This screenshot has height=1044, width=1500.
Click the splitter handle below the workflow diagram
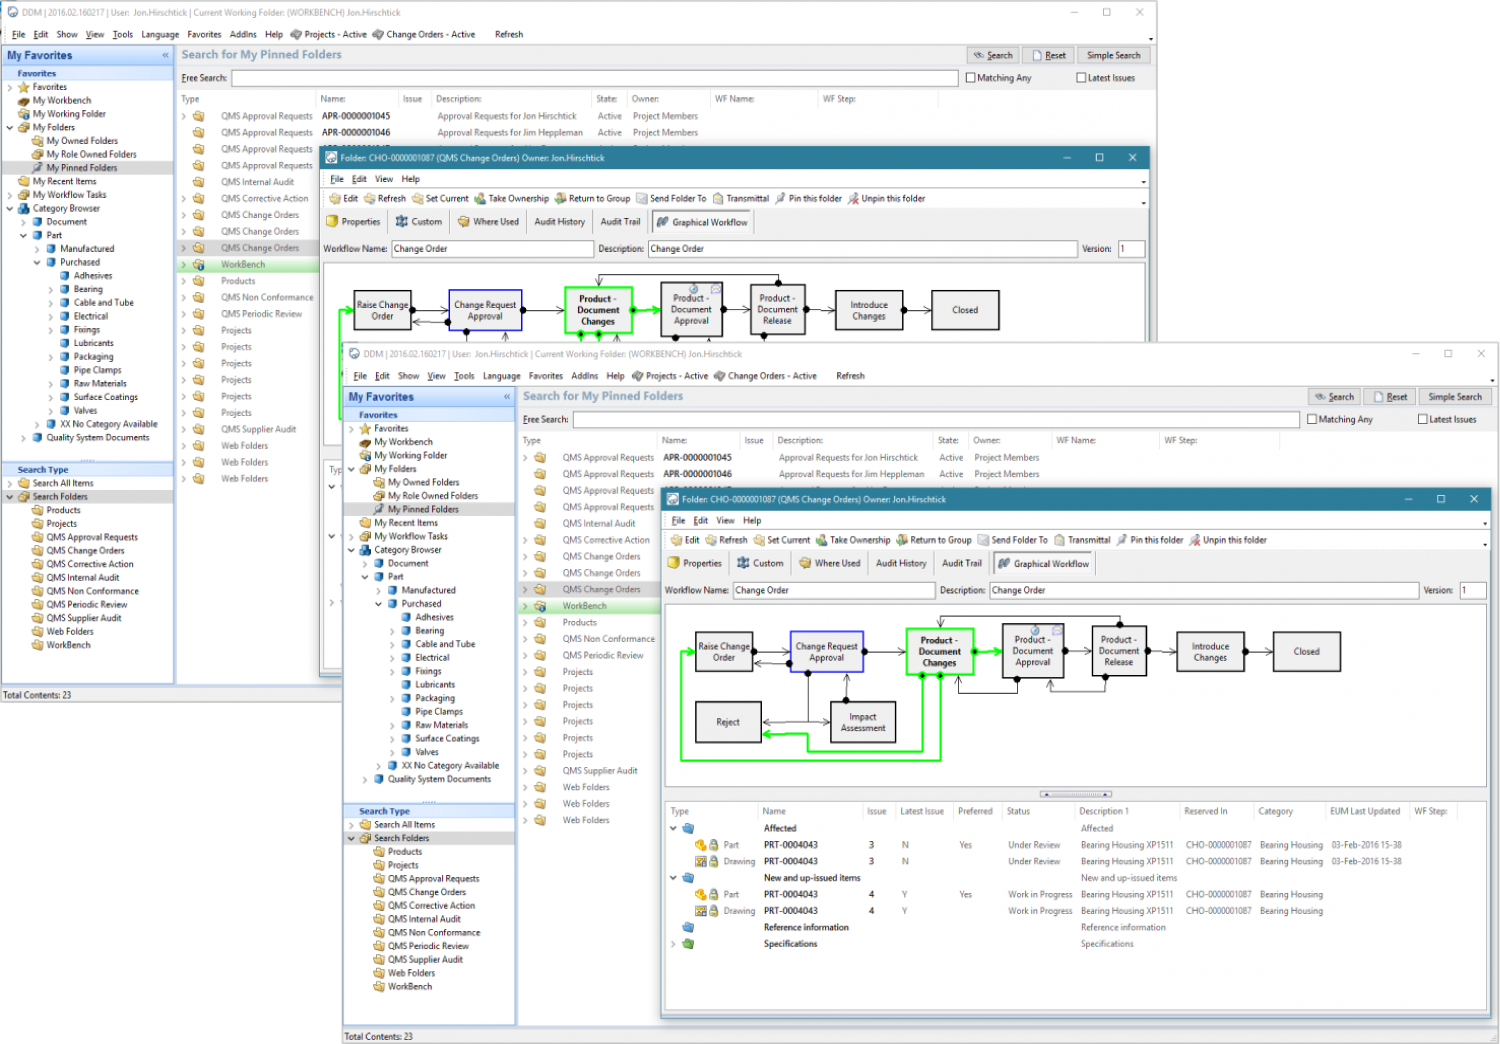[1075, 795]
